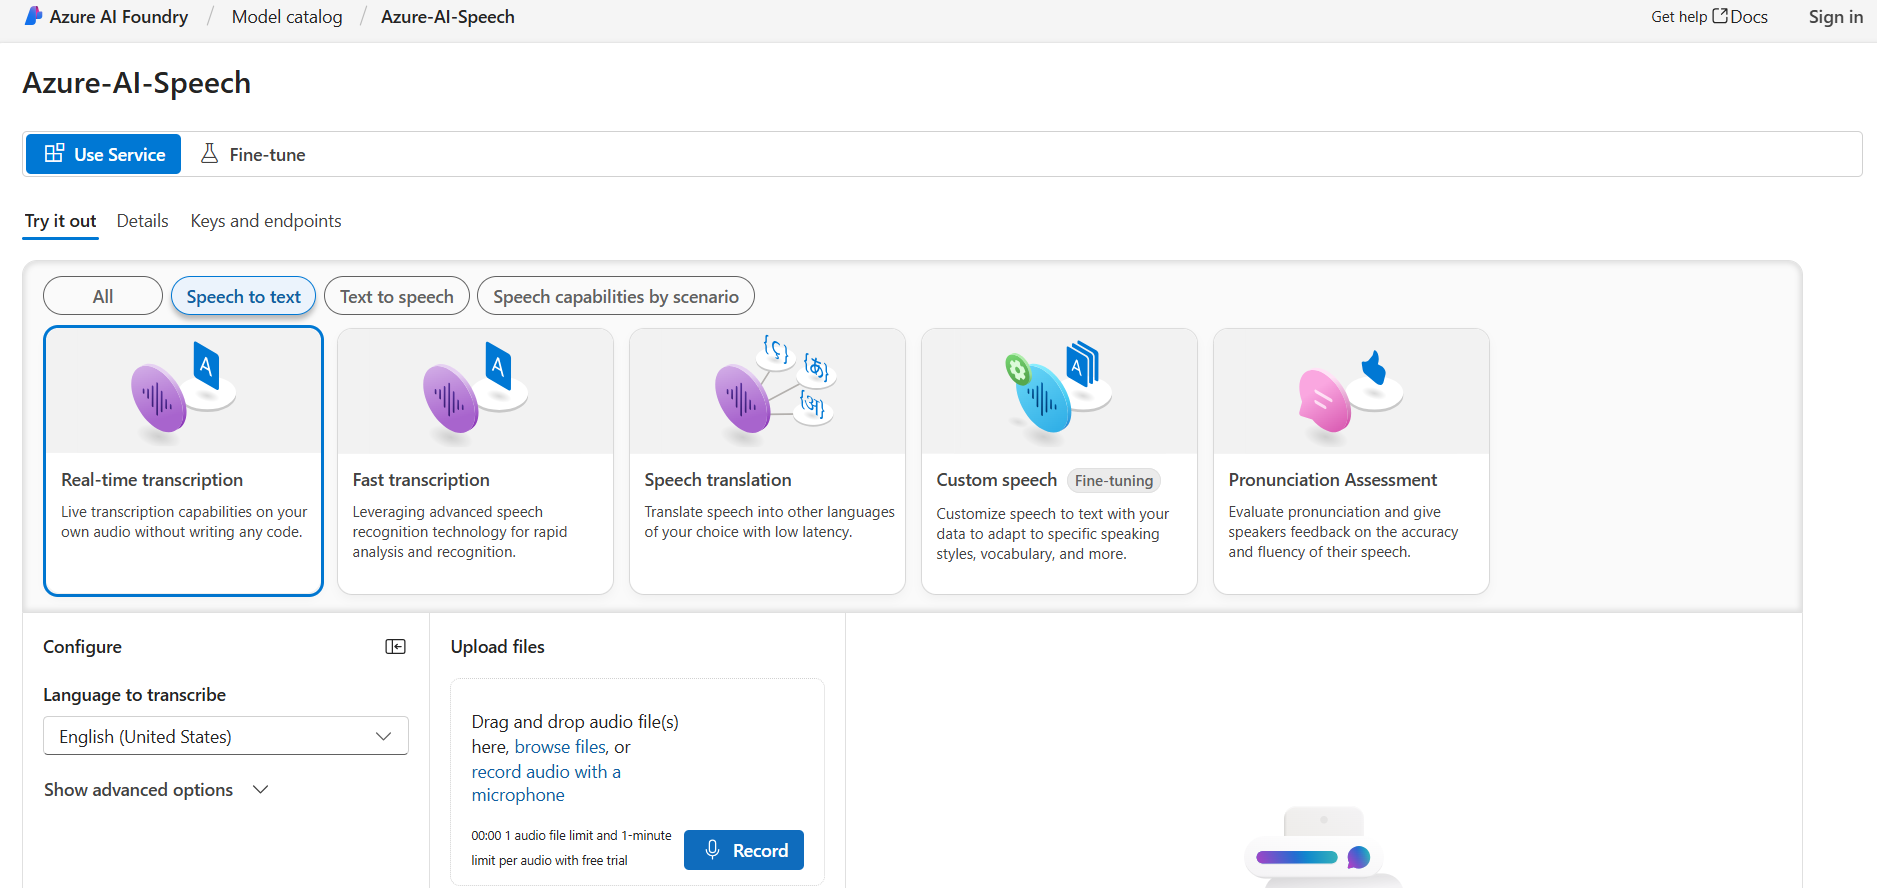The image size is (1877, 888).
Task: Click the advanced options chevron
Action: click(x=261, y=790)
